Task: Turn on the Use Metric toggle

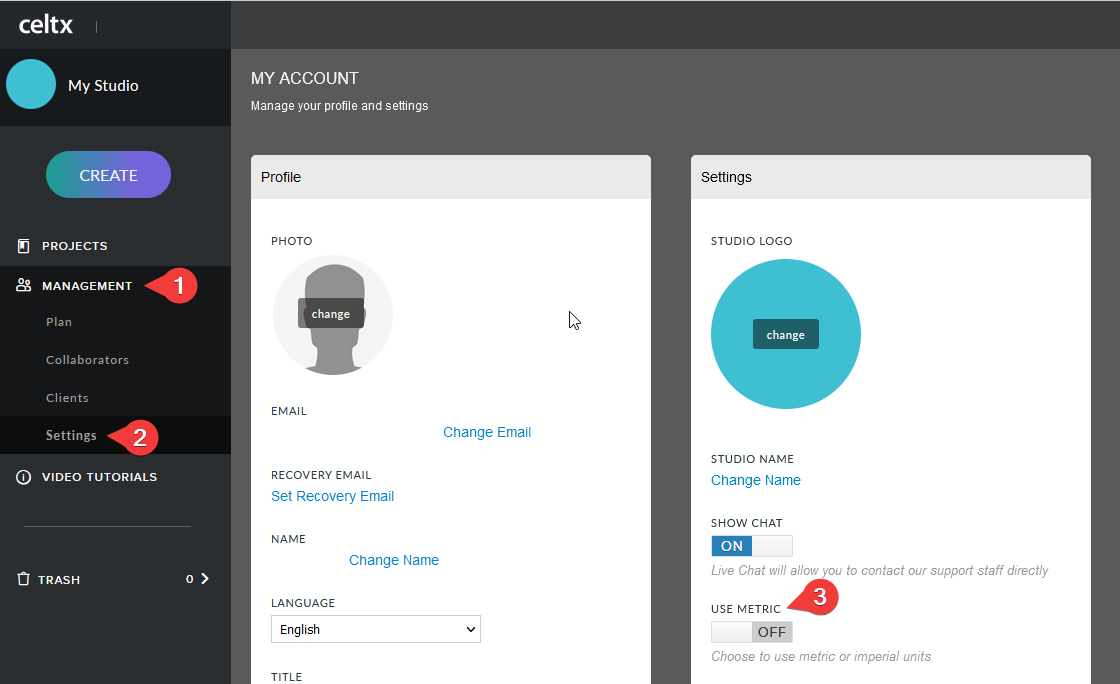Action: (x=751, y=632)
